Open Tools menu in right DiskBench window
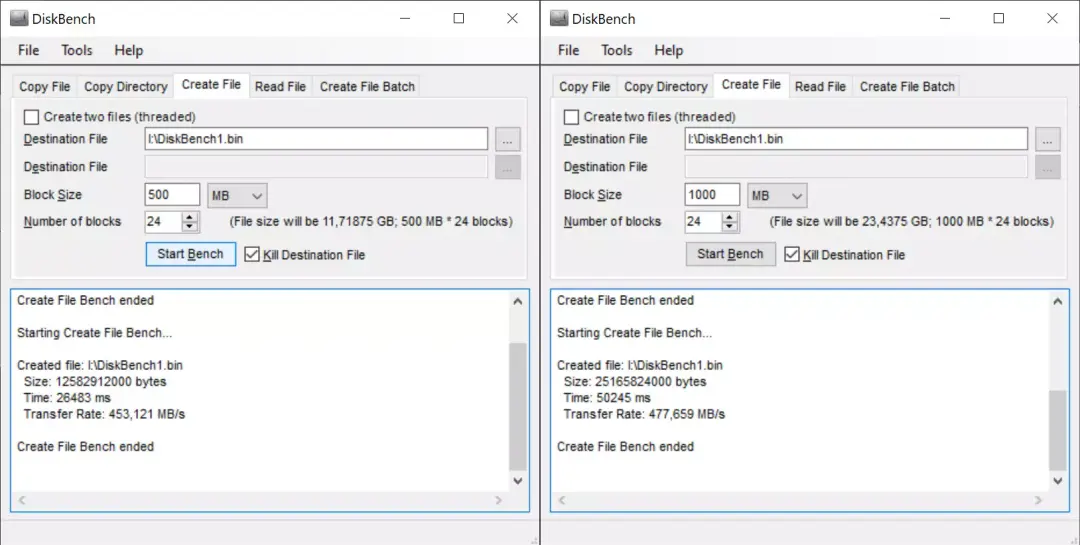Image resolution: width=1080 pixels, height=545 pixels. (616, 50)
